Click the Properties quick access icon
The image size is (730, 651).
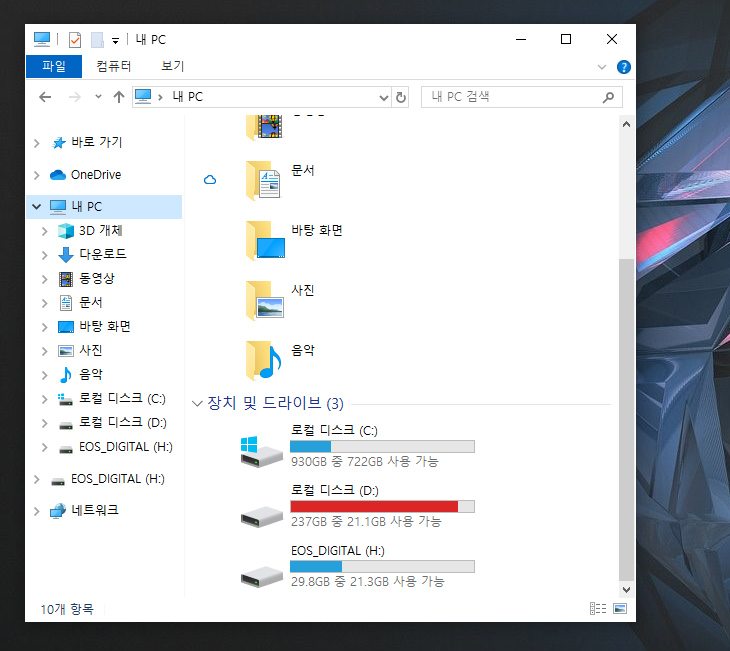pos(74,40)
